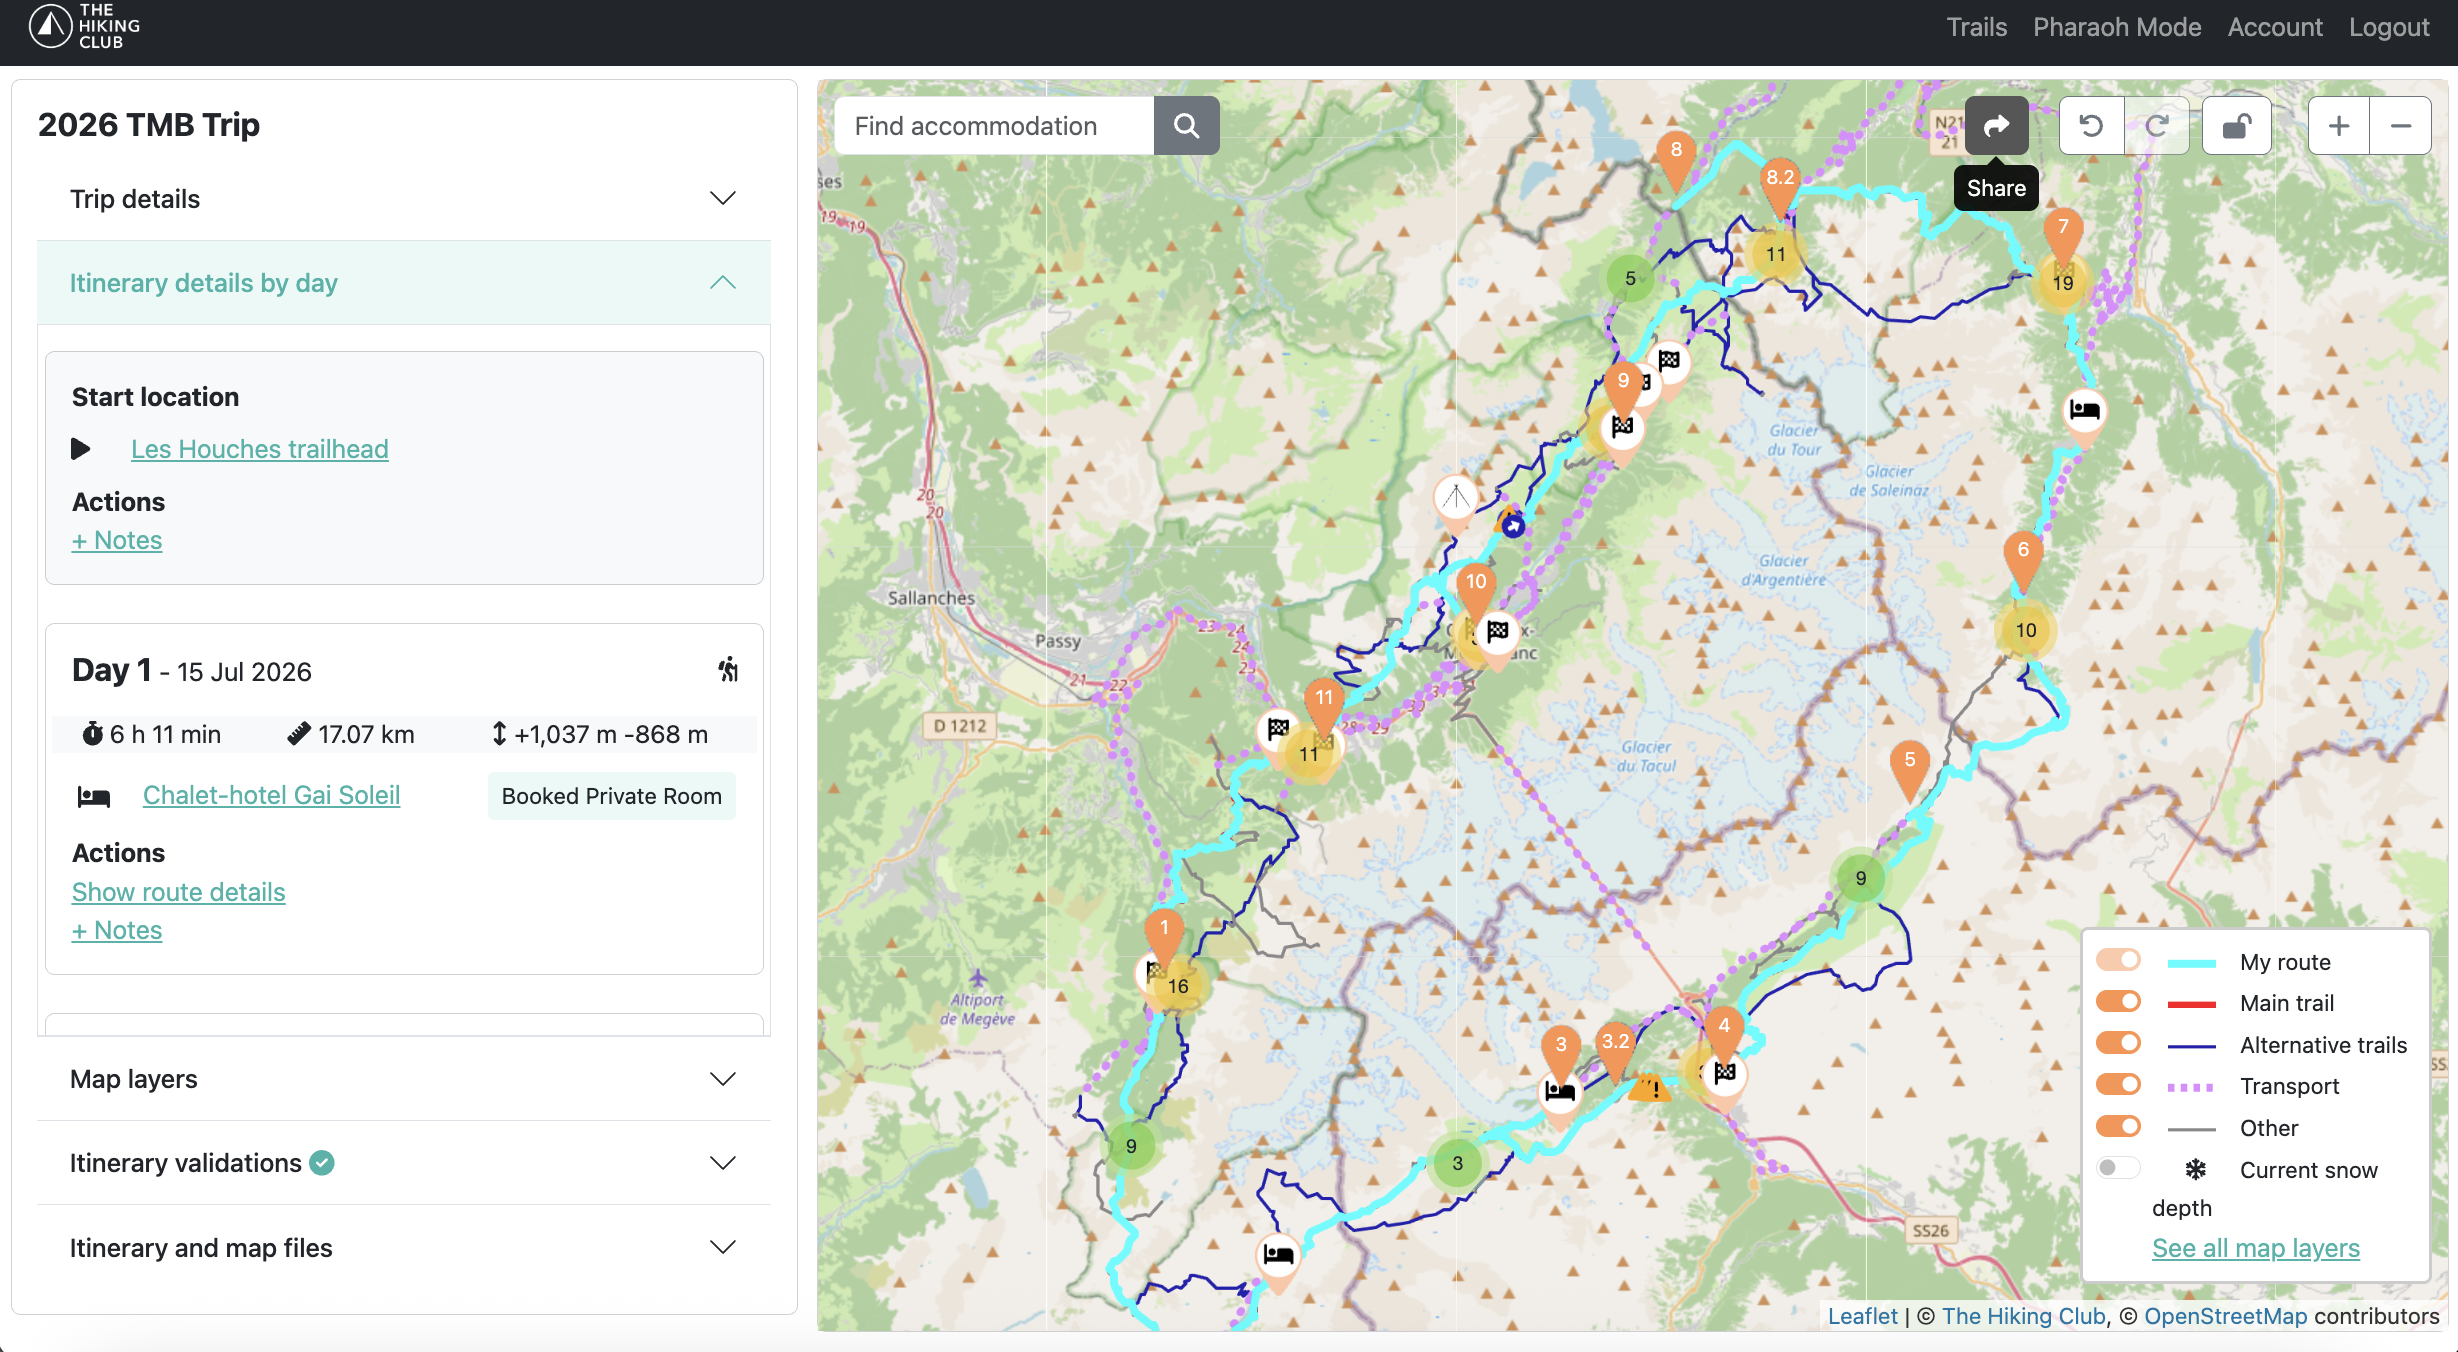Click the Find accommodation search field
The width and height of the screenshot is (2458, 1352).
click(993, 126)
